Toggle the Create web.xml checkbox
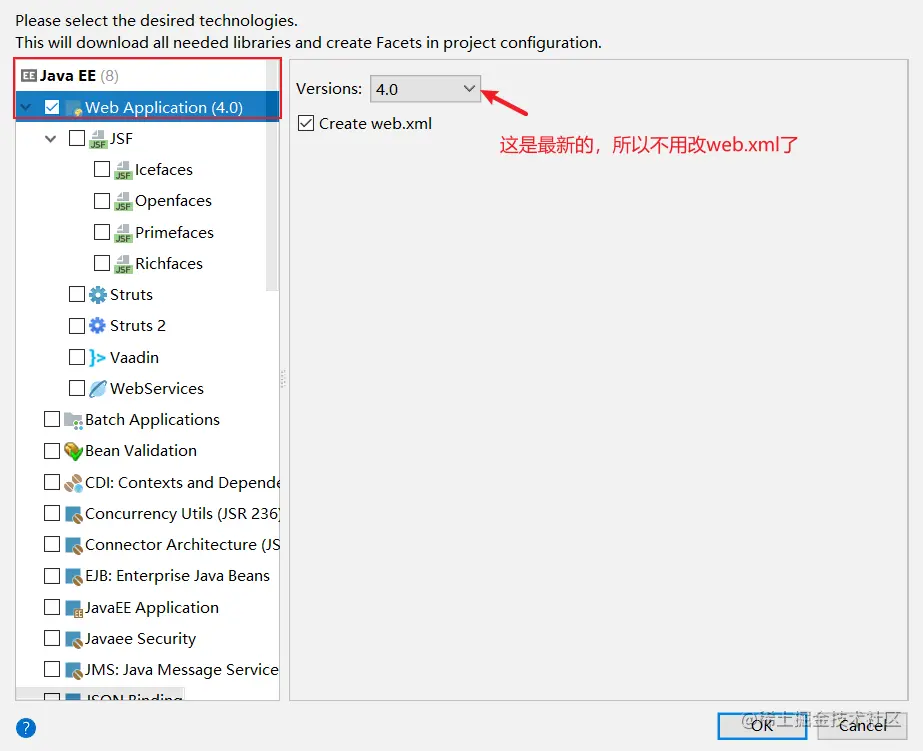923x751 pixels. [306, 123]
